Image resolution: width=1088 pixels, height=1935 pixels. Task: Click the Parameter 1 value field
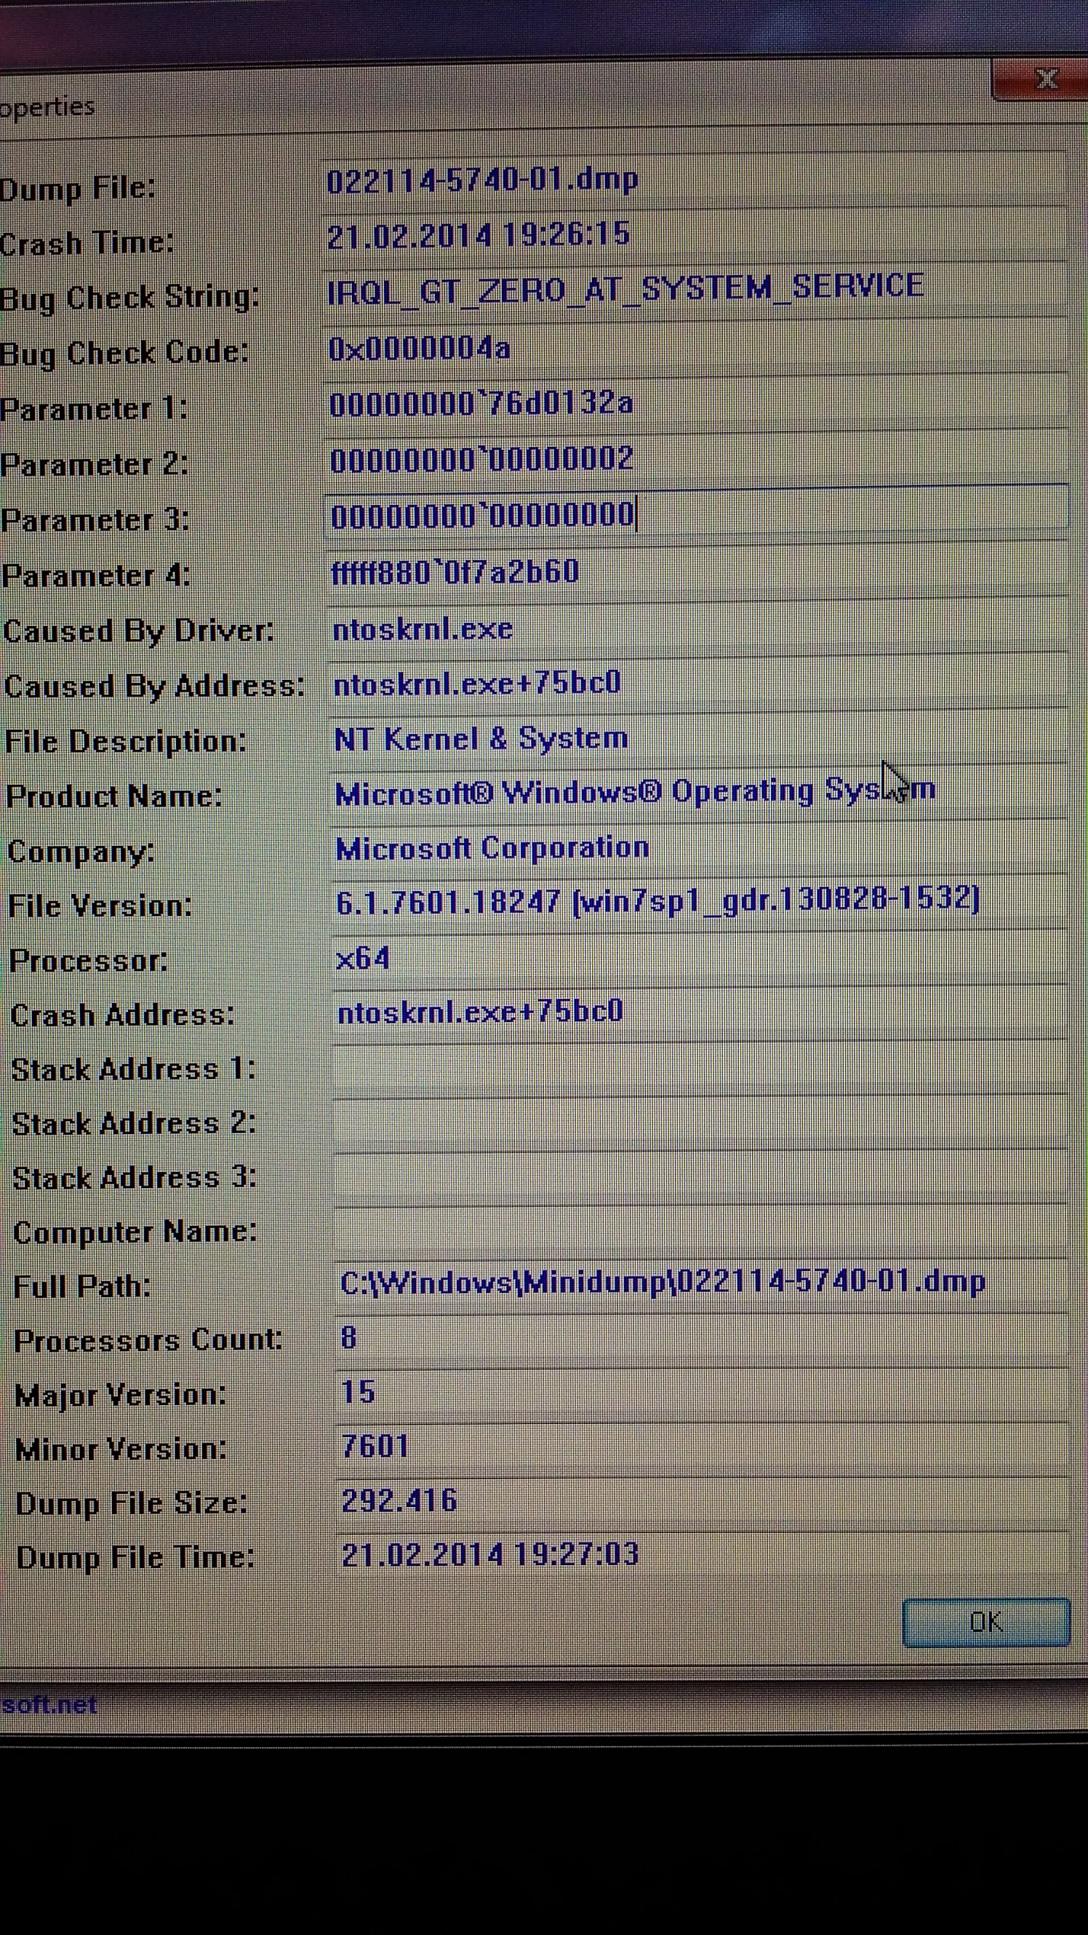pos(696,403)
